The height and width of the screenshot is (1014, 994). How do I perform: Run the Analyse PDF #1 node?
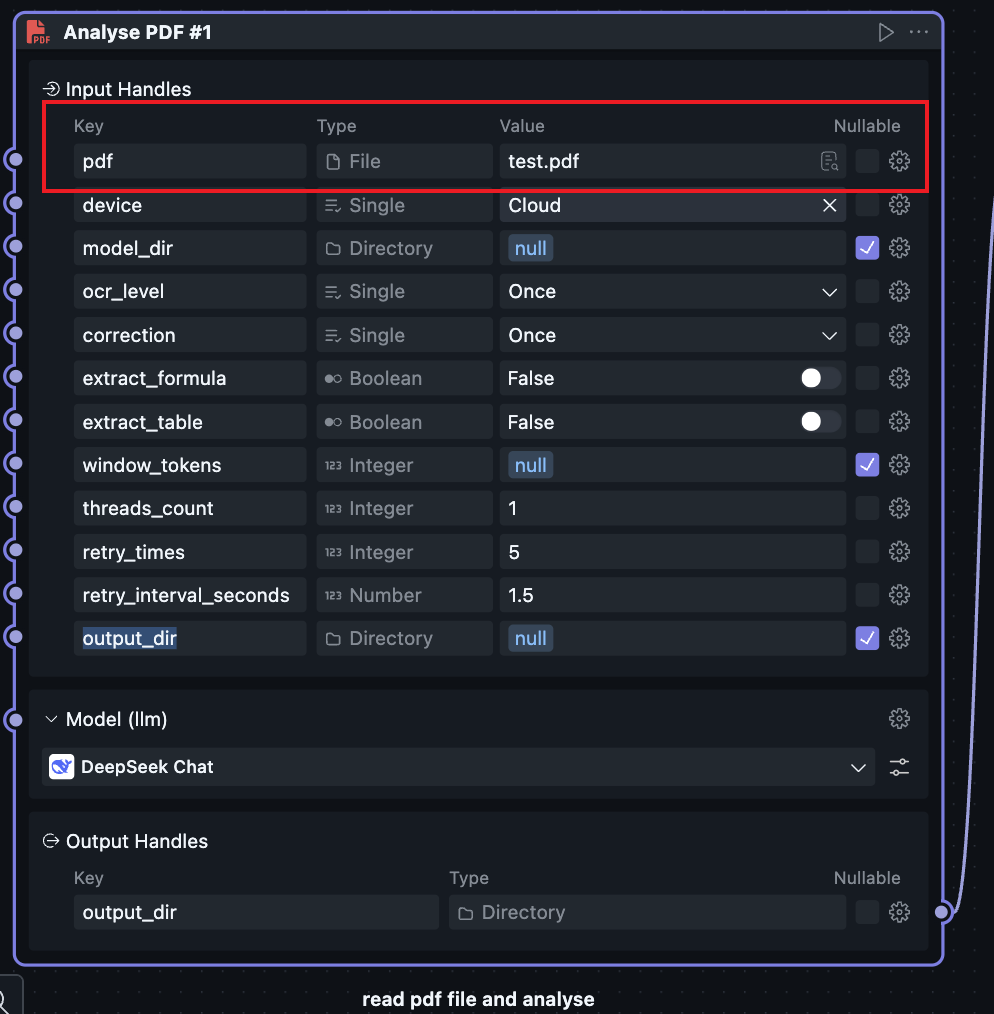885,32
